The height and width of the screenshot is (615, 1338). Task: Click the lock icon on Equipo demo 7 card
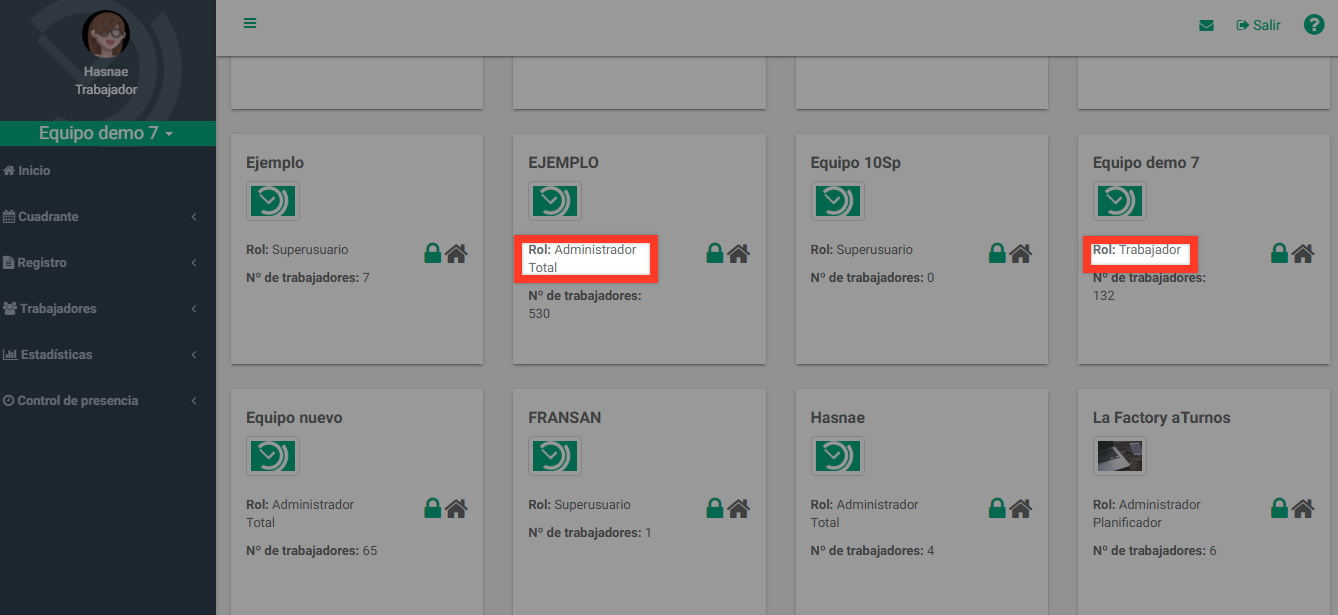click(1279, 253)
